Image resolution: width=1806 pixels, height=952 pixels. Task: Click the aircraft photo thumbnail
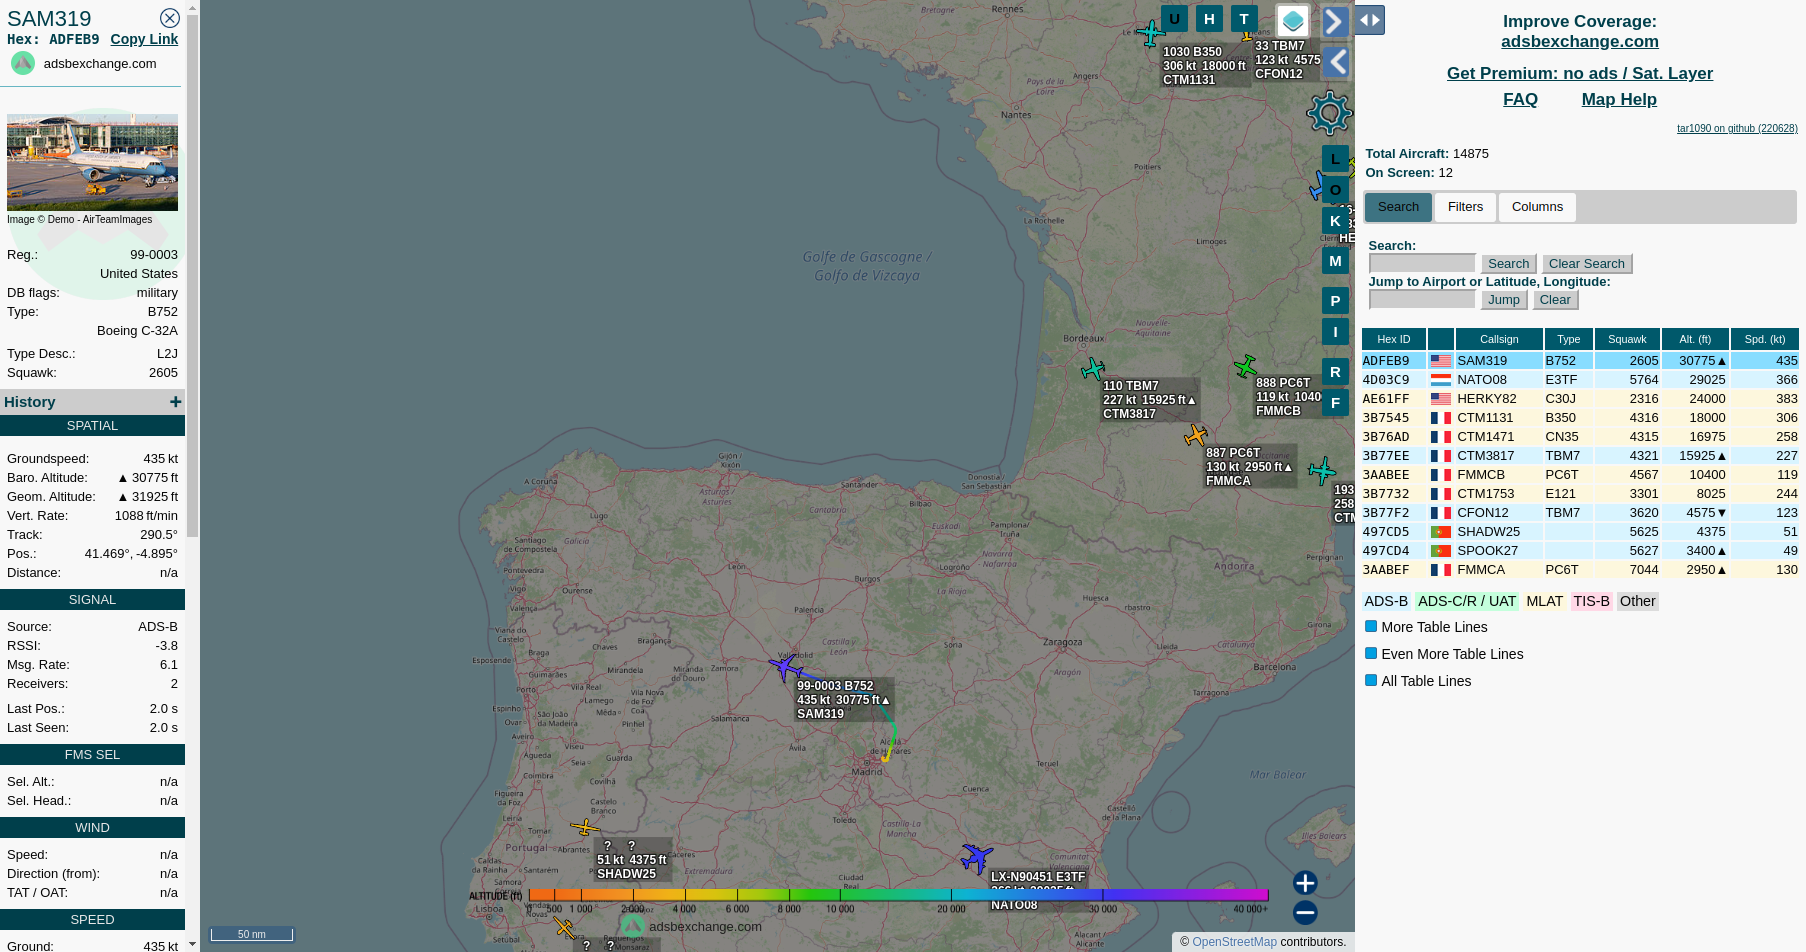pyautogui.click(x=92, y=162)
